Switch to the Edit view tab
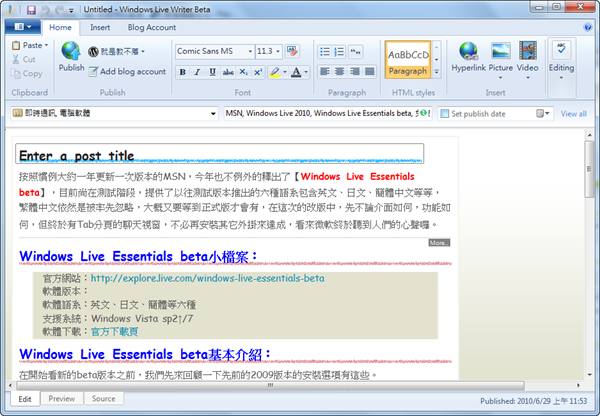 25,399
